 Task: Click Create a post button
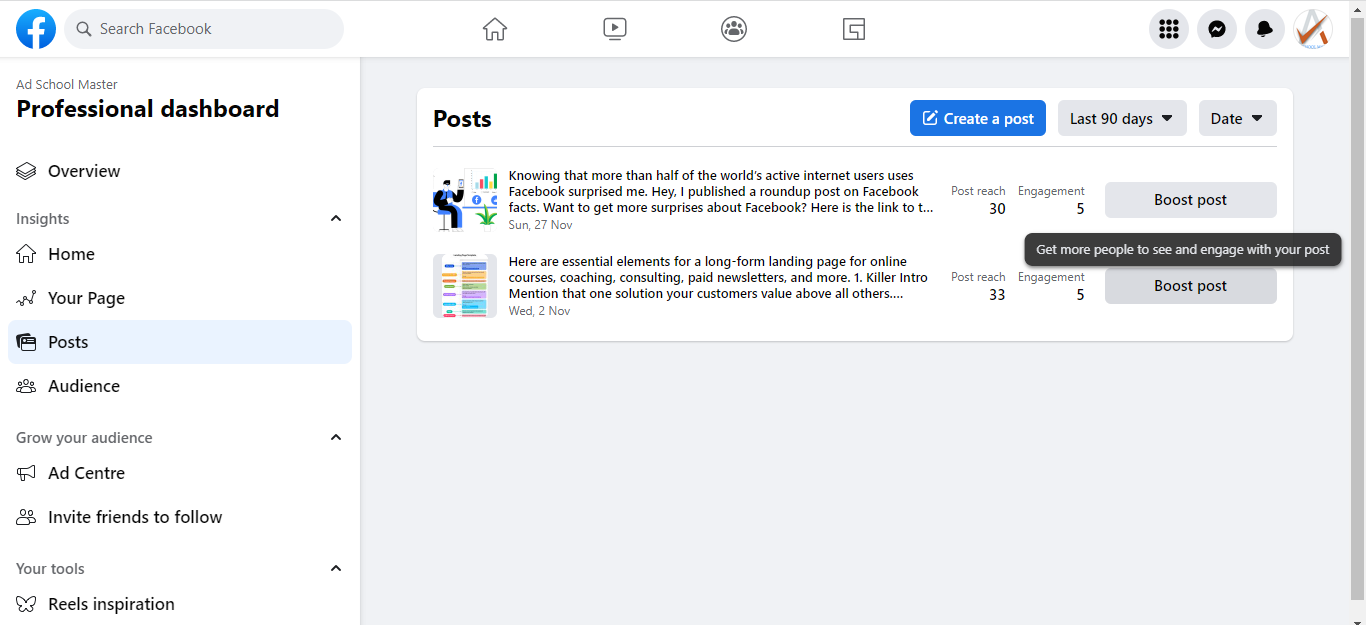[978, 118]
